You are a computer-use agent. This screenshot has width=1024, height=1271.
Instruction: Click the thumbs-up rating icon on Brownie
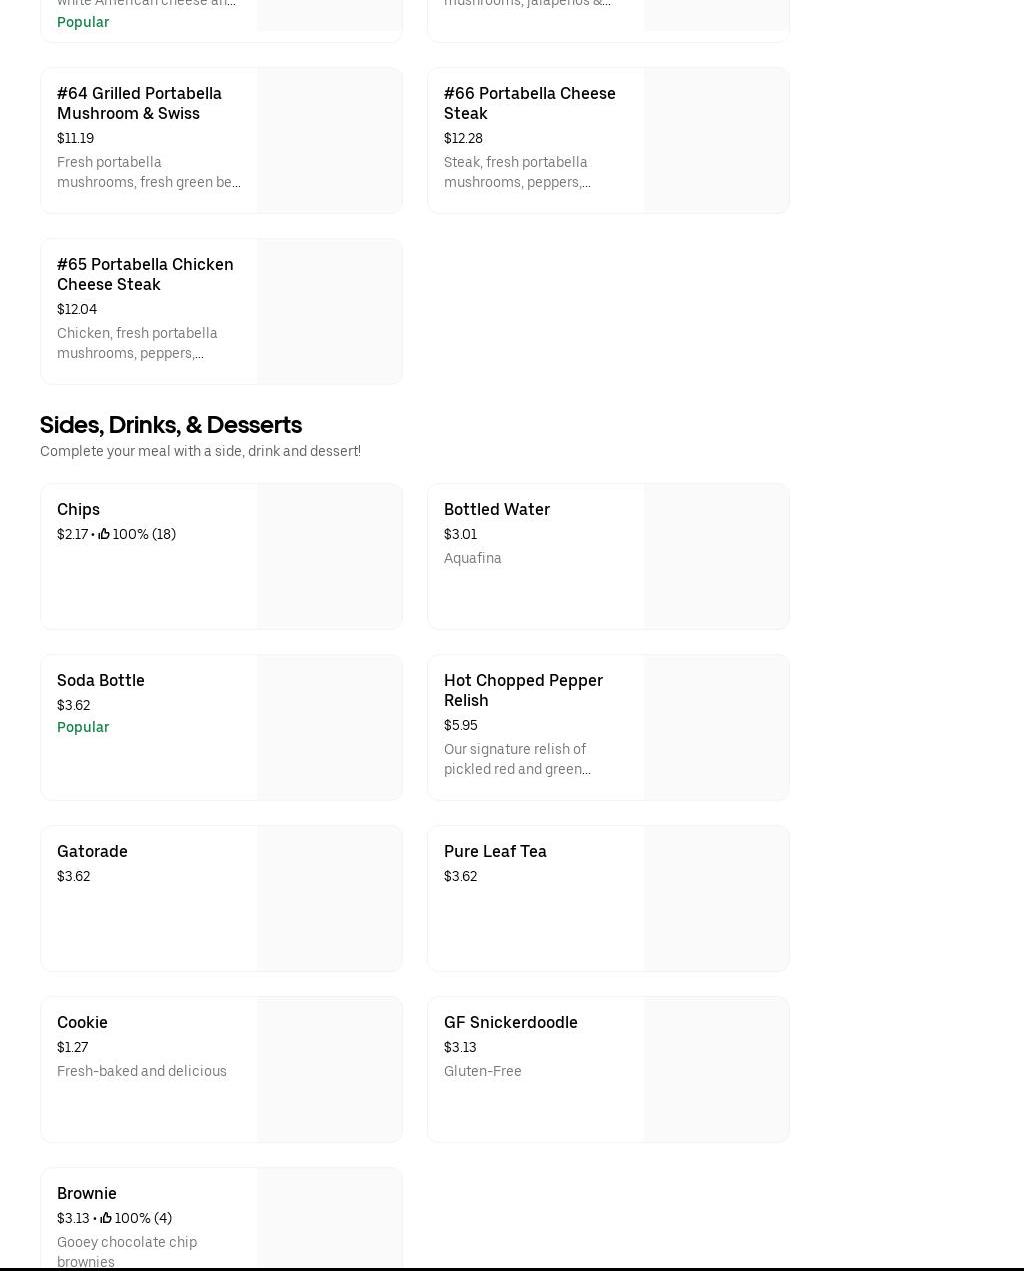click(x=106, y=1218)
